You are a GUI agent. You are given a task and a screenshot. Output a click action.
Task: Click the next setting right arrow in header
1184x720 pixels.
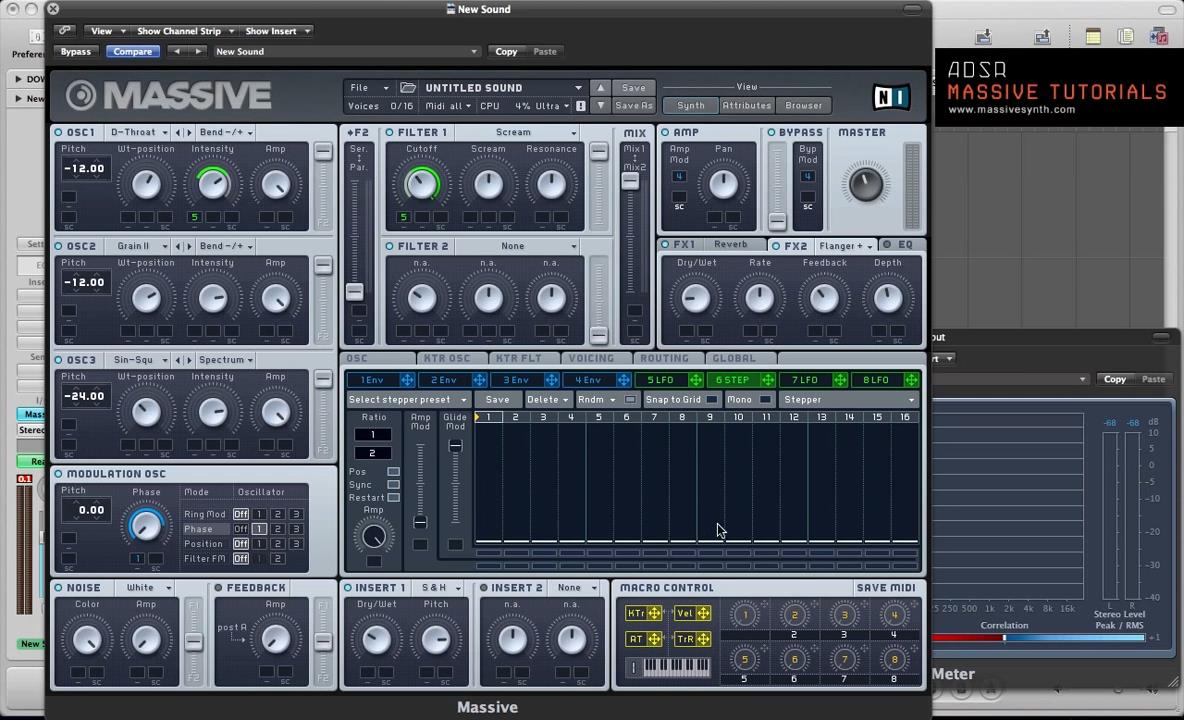198,51
